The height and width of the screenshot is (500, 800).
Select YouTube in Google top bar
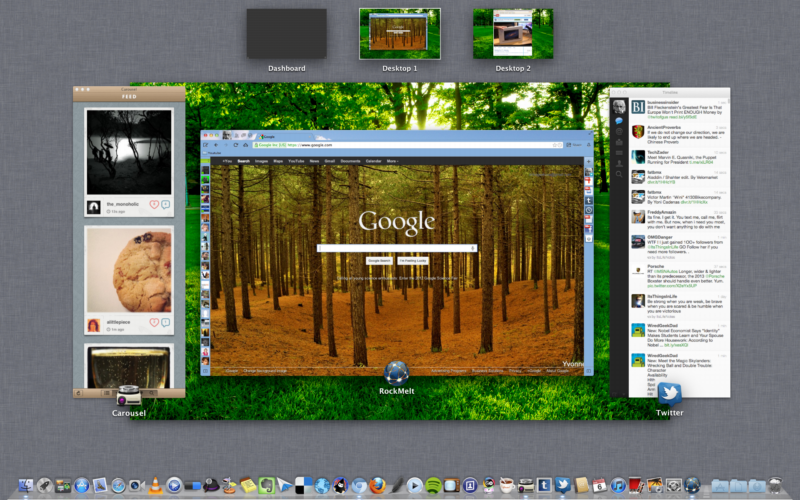296,161
